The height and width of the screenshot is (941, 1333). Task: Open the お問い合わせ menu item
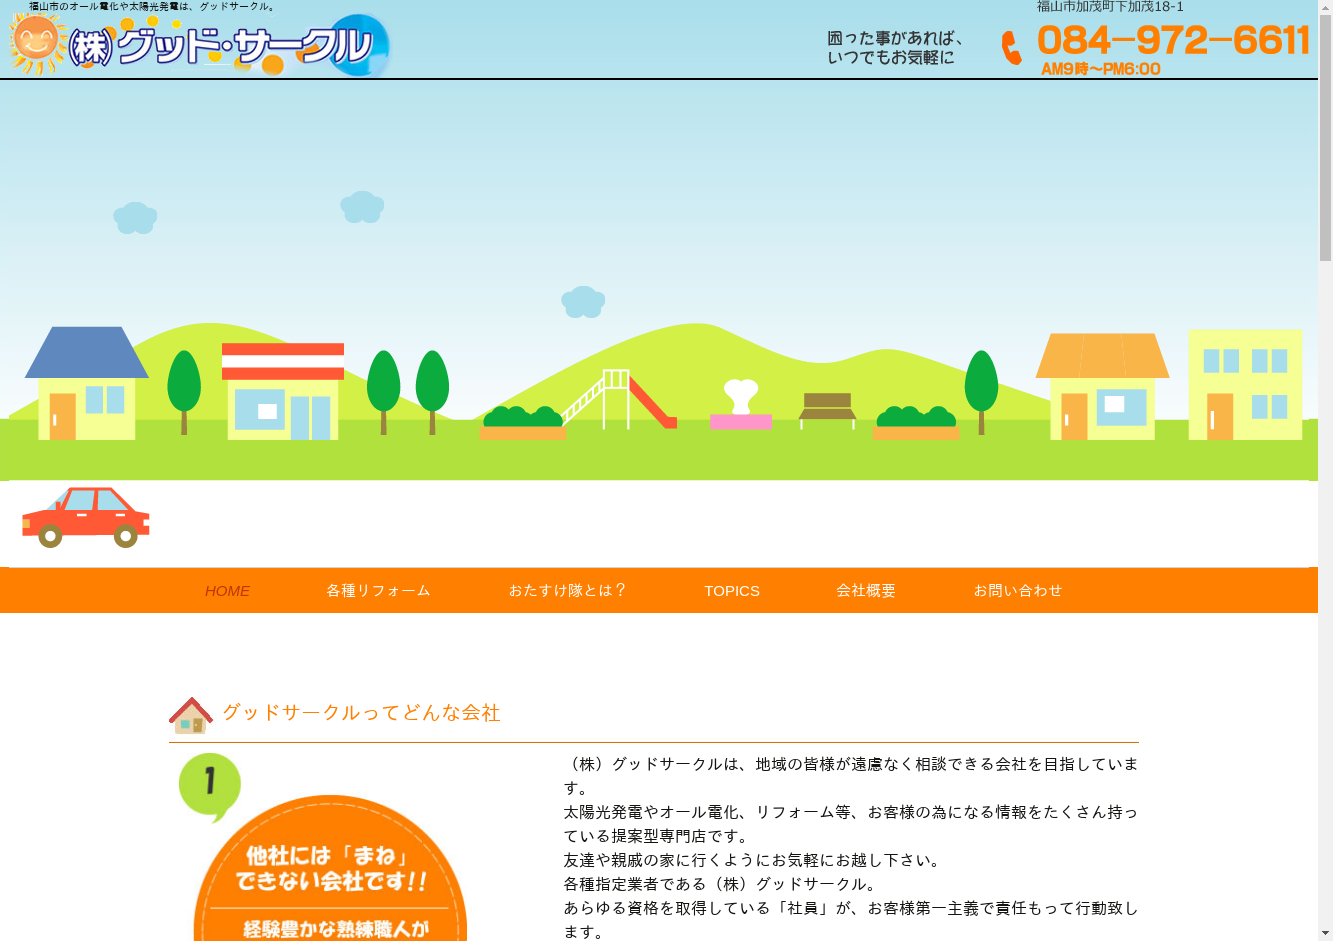coord(1018,591)
